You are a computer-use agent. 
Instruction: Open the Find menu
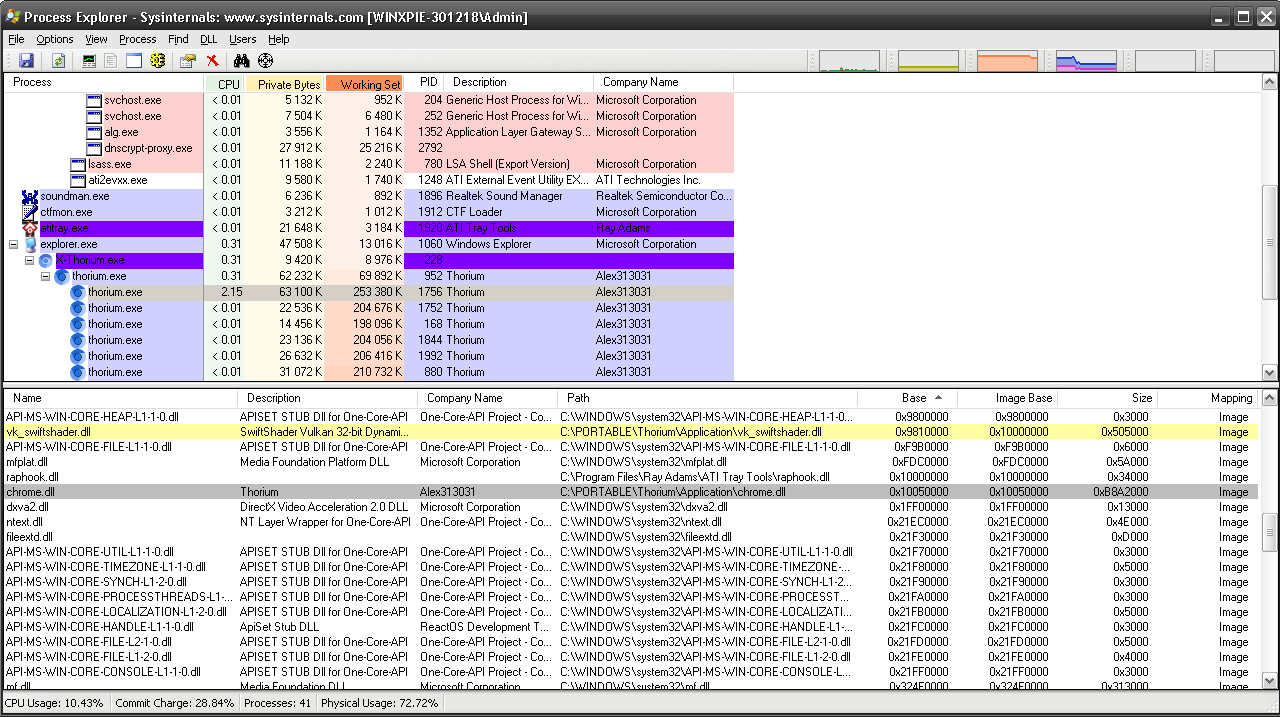[178, 39]
